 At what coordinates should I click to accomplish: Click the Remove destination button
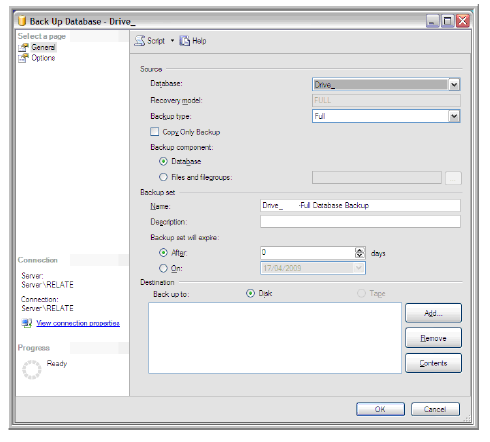433,338
